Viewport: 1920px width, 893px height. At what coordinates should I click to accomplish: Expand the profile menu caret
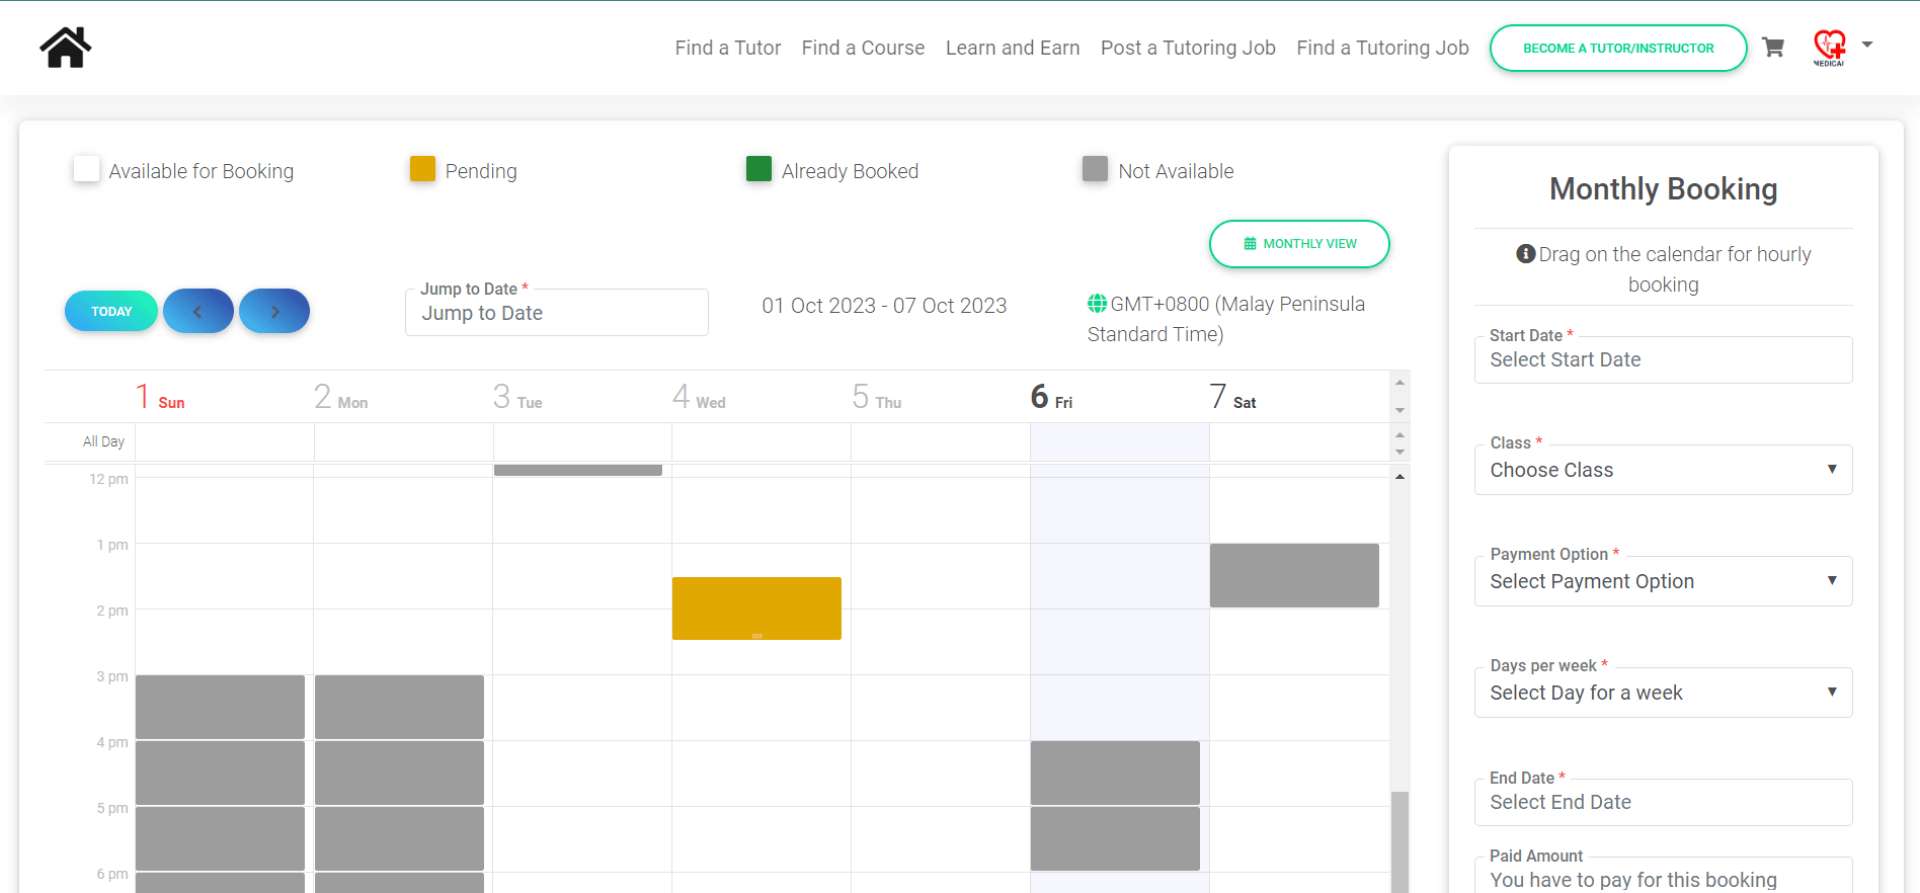(1867, 45)
